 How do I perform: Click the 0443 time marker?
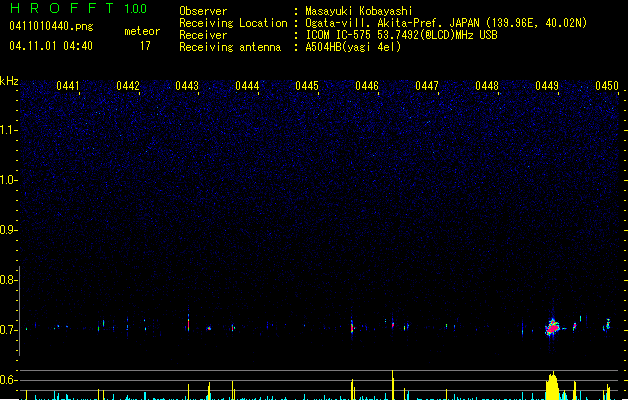pos(187,86)
